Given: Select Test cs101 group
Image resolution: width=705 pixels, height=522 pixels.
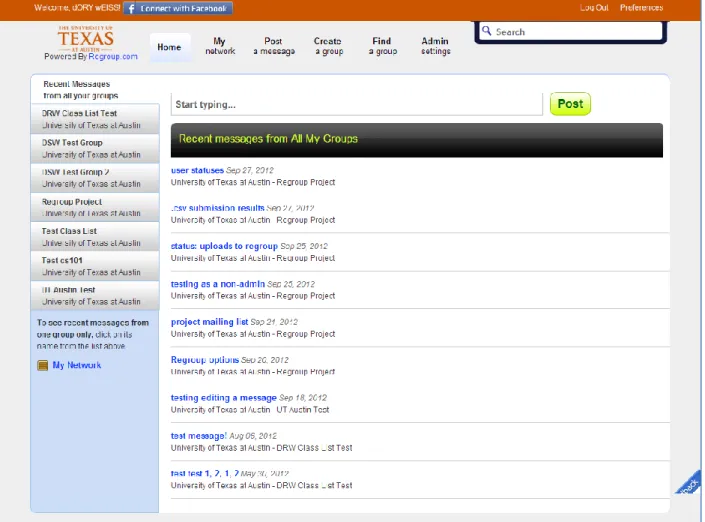Looking at the screenshot, I should click(95, 266).
